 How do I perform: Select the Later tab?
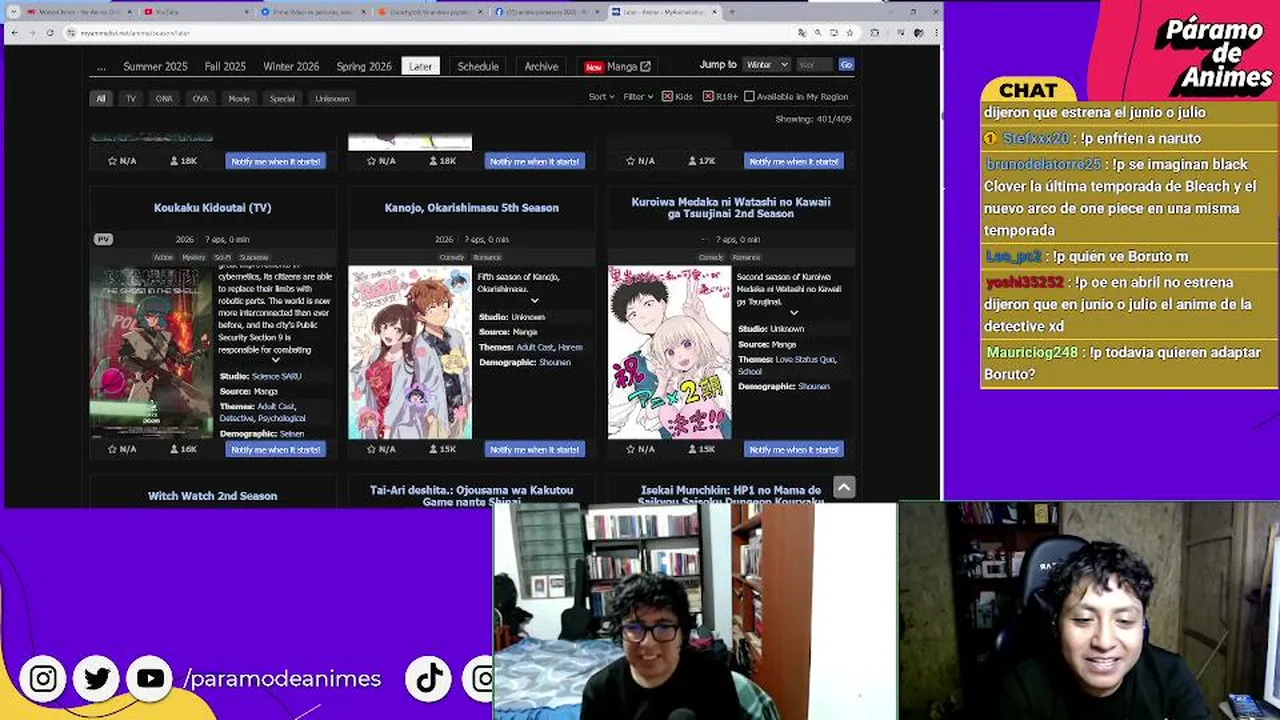[x=421, y=66]
